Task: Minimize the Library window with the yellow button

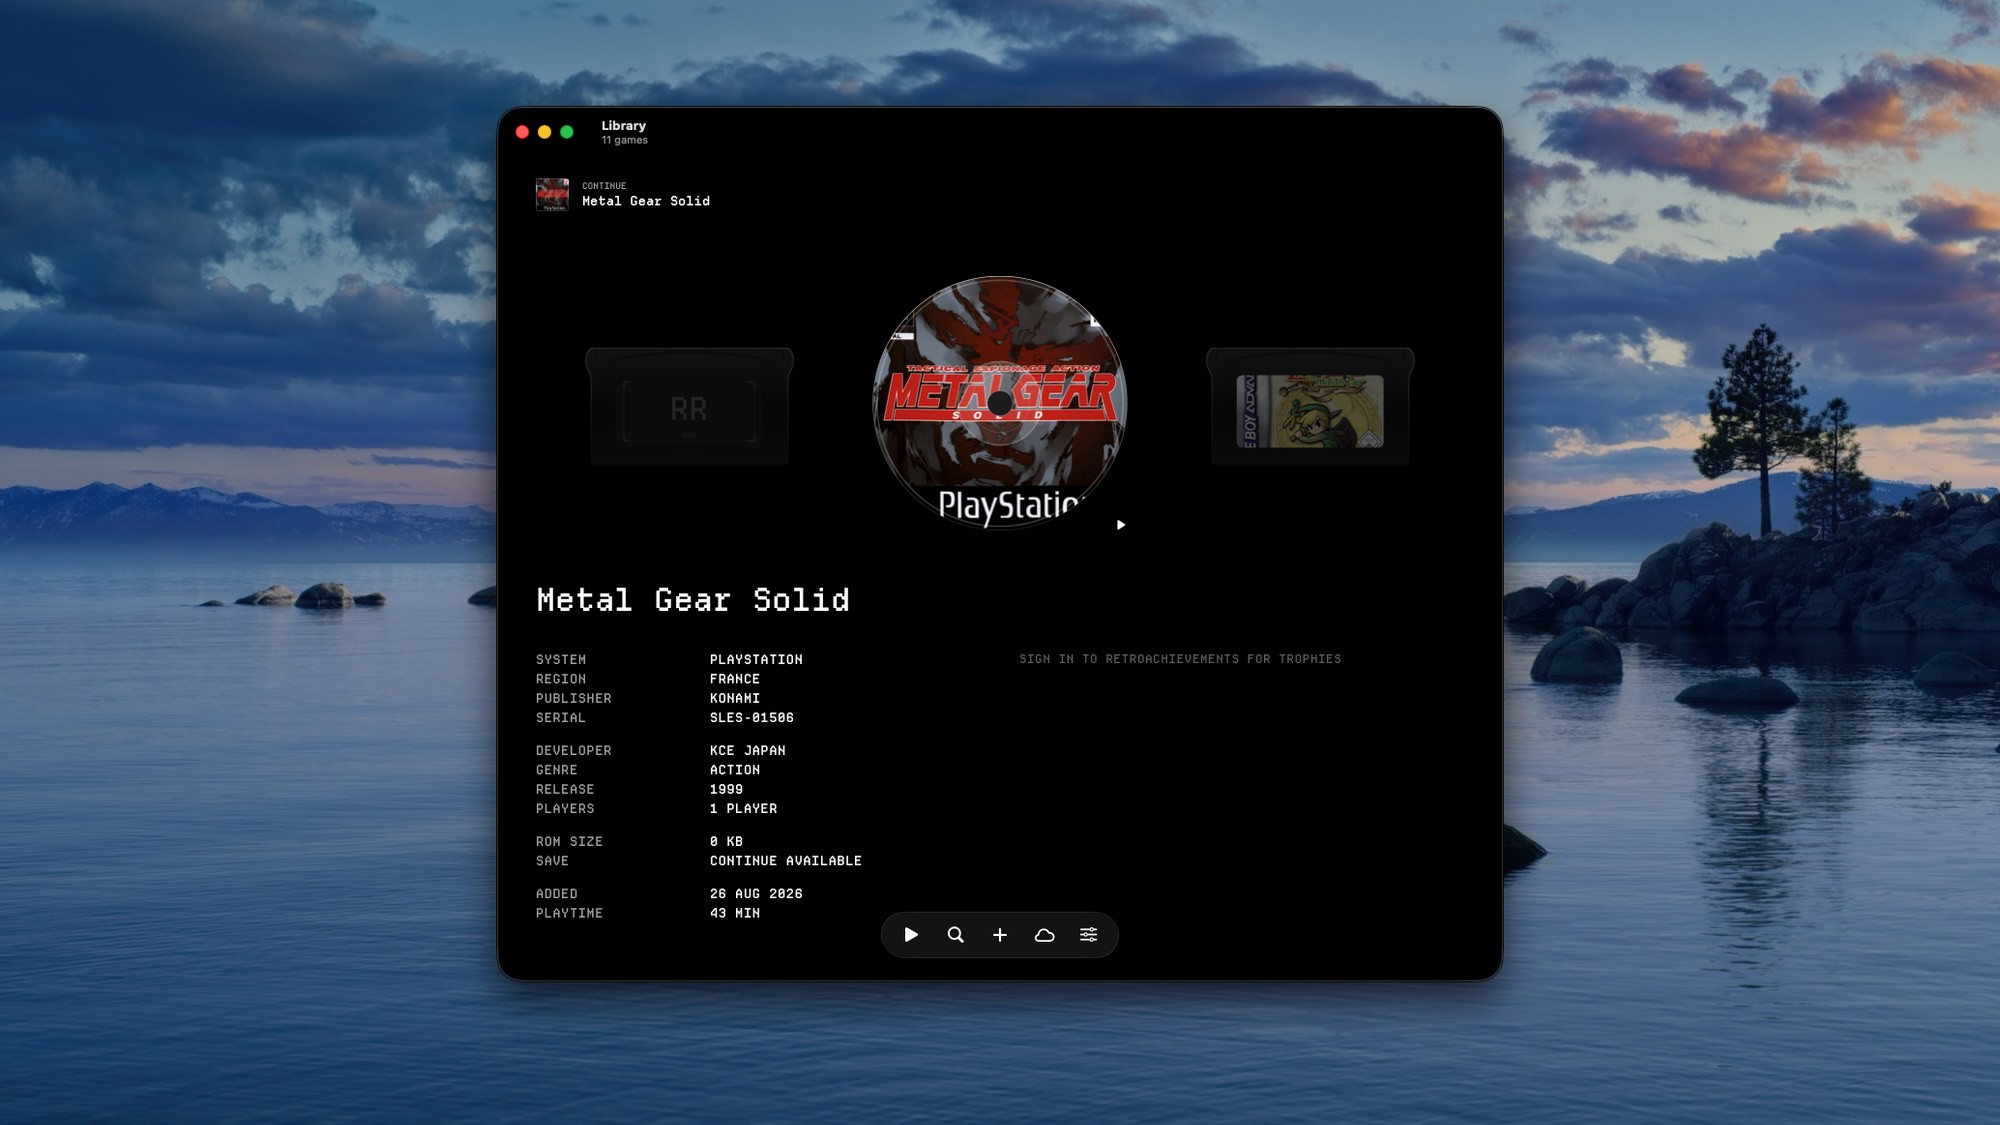Action: (544, 132)
